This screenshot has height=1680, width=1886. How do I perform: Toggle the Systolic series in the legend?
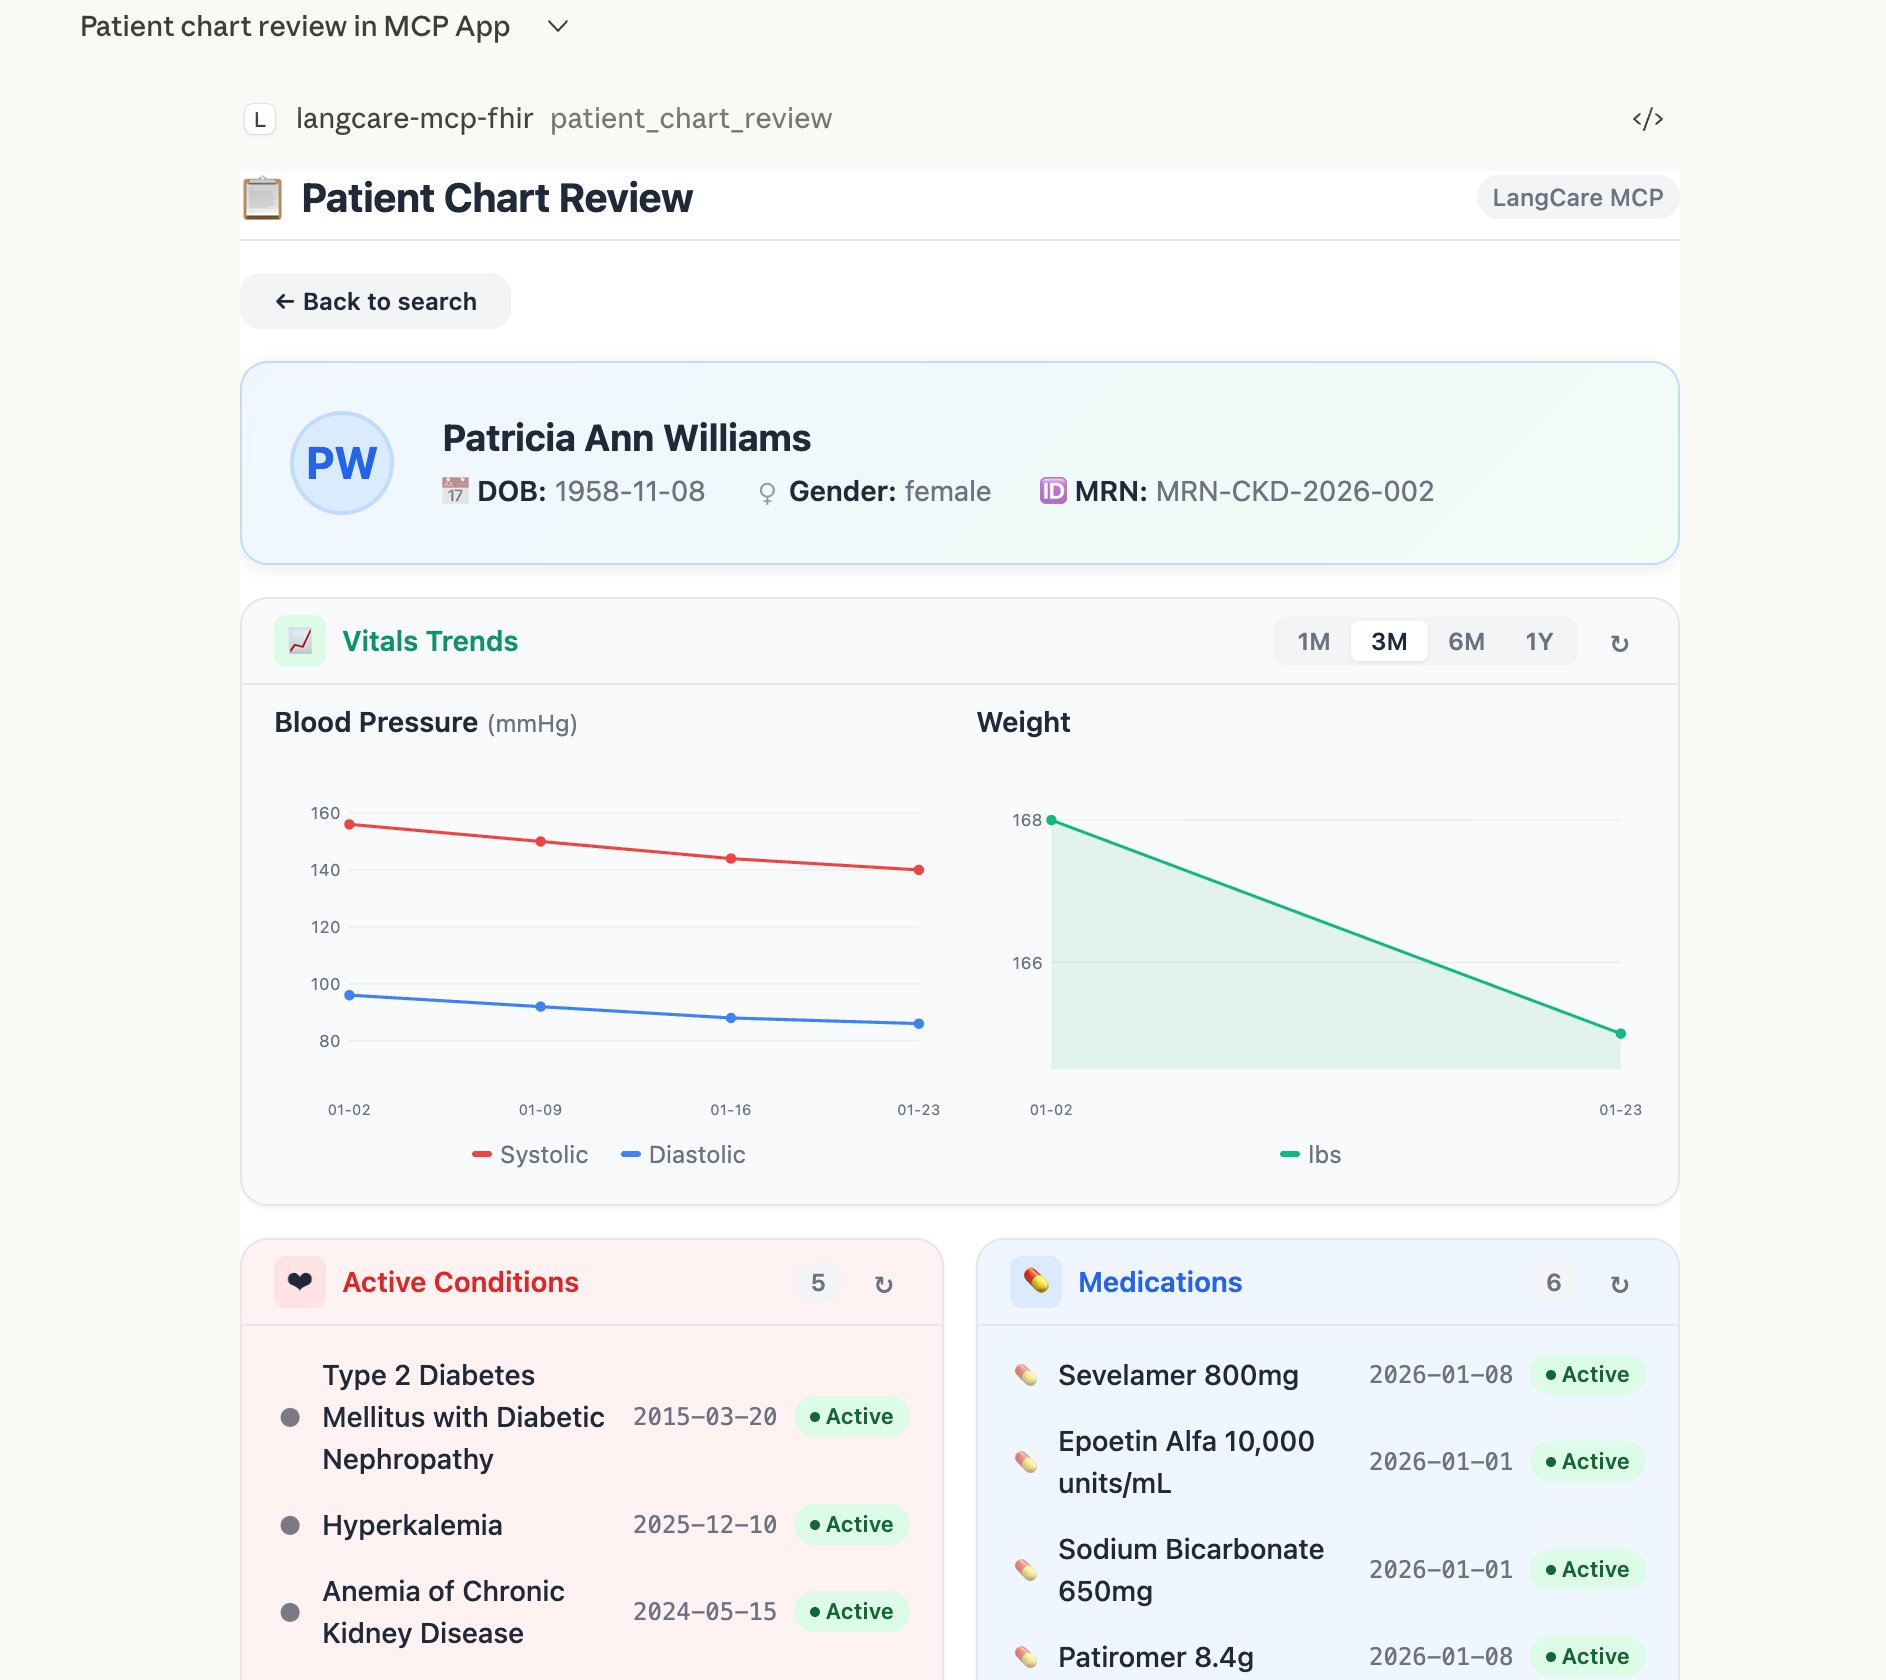[530, 1154]
